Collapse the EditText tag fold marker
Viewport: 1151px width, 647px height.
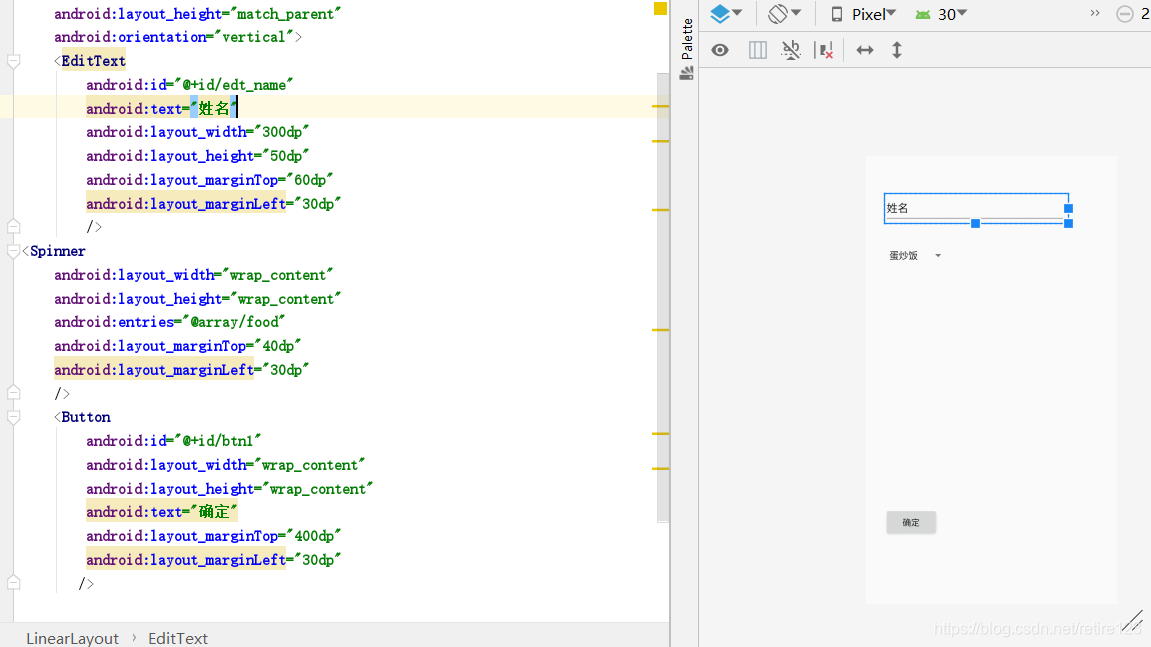click(x=13, y=61)
